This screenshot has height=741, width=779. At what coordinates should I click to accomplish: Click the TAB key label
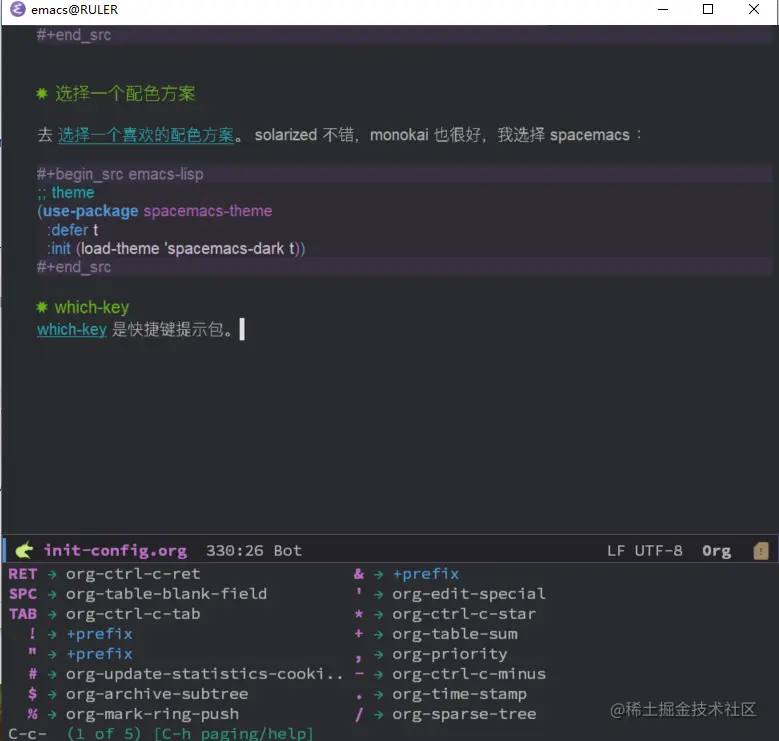[x=23, y=614]
